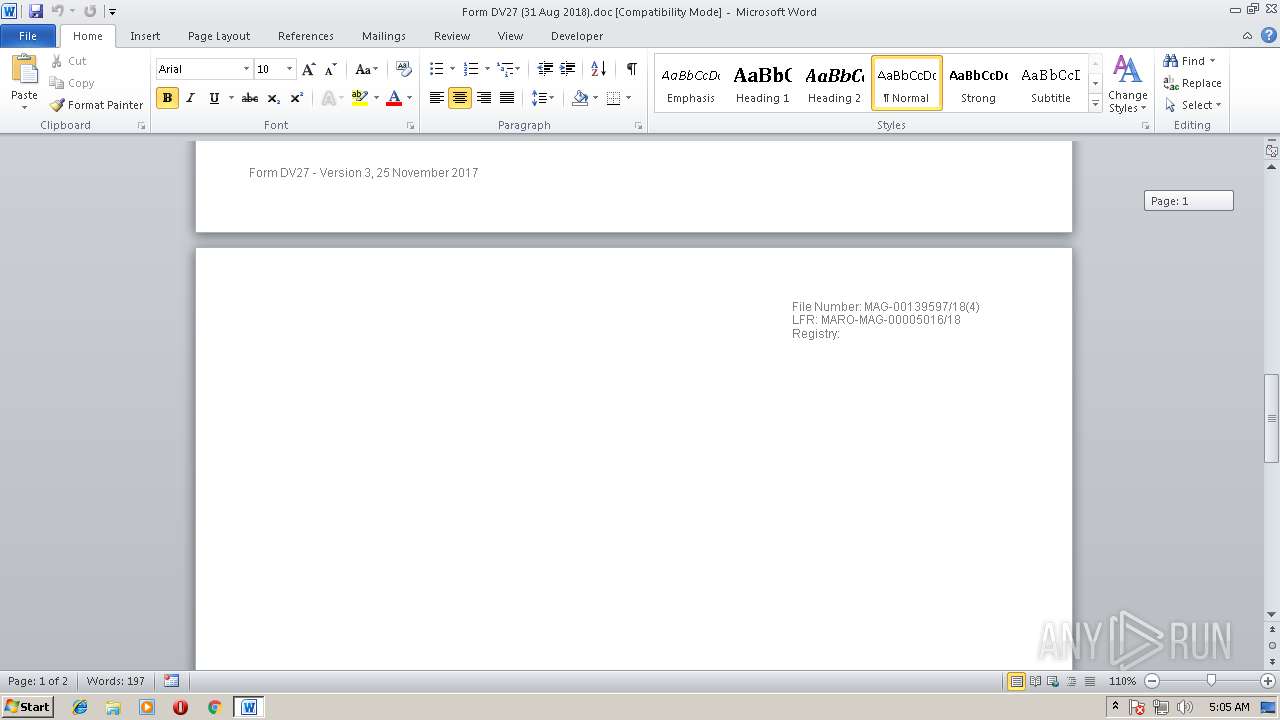Screen dimensions: 1280x720
Task: Toggle Italic formatting
Action: coord(190,98)
